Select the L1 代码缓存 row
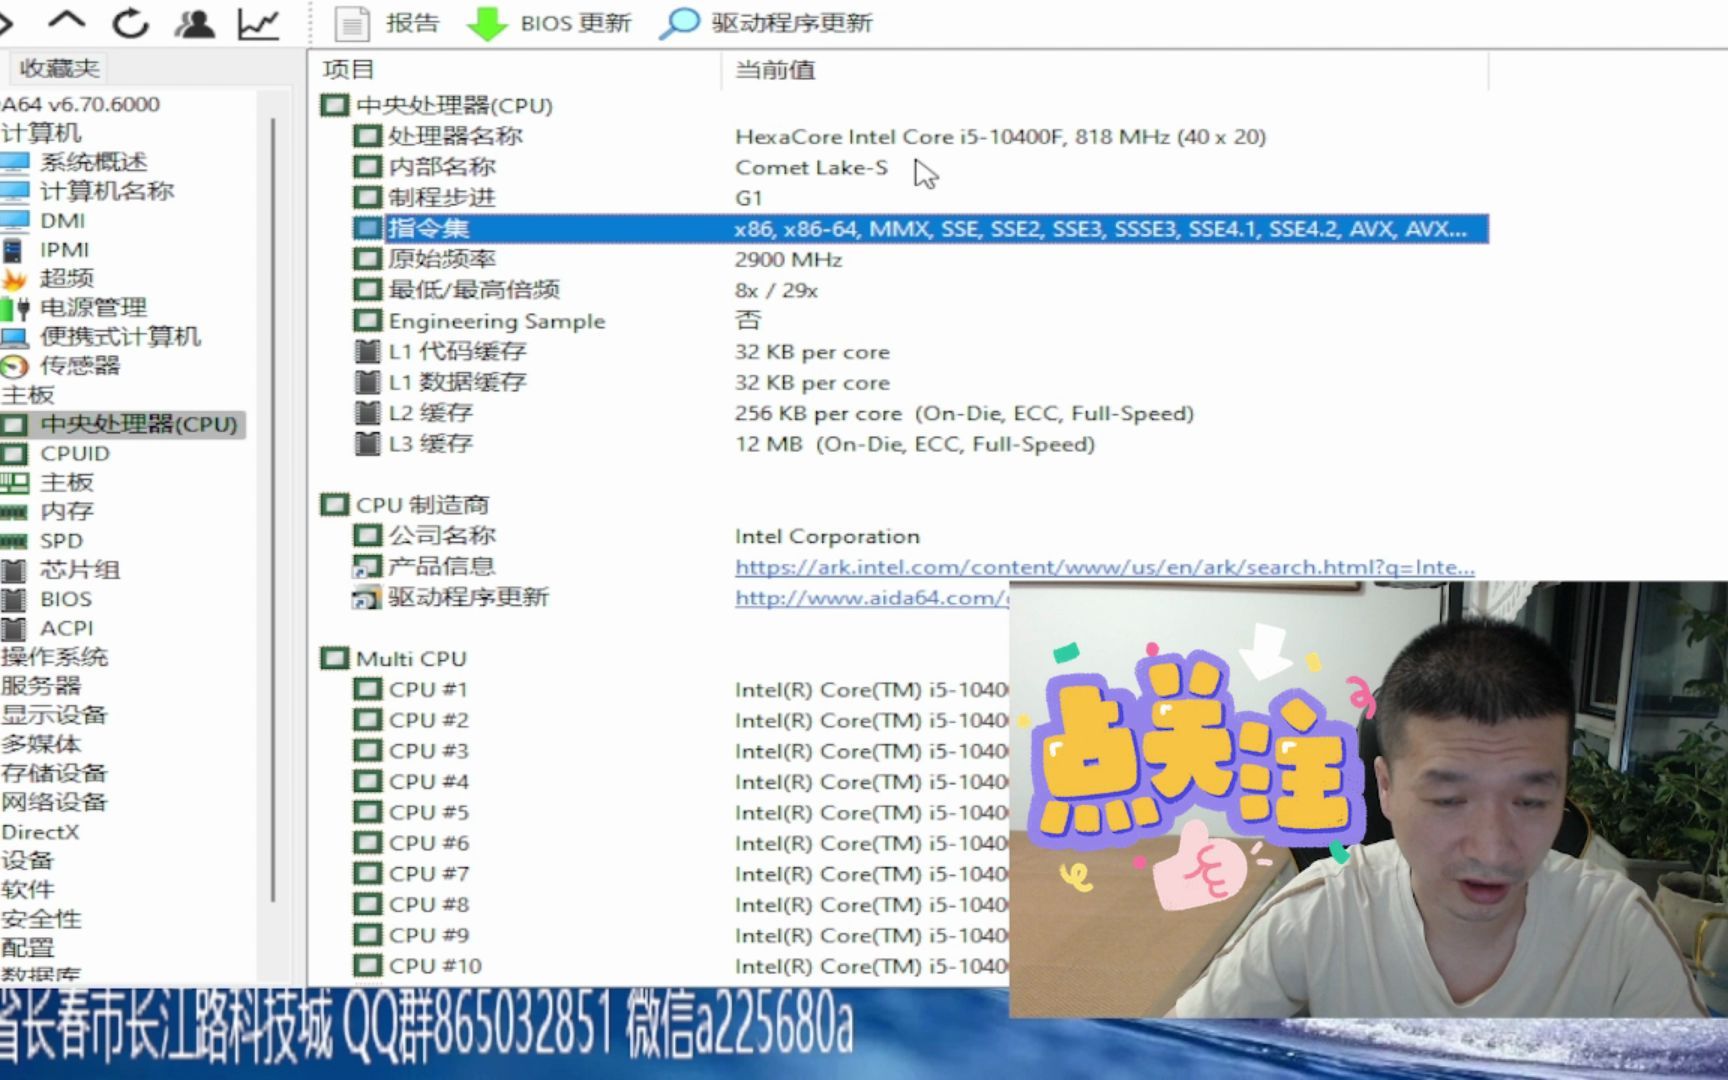Viewport: 1728px width, 1080px height. click(920, 352)
